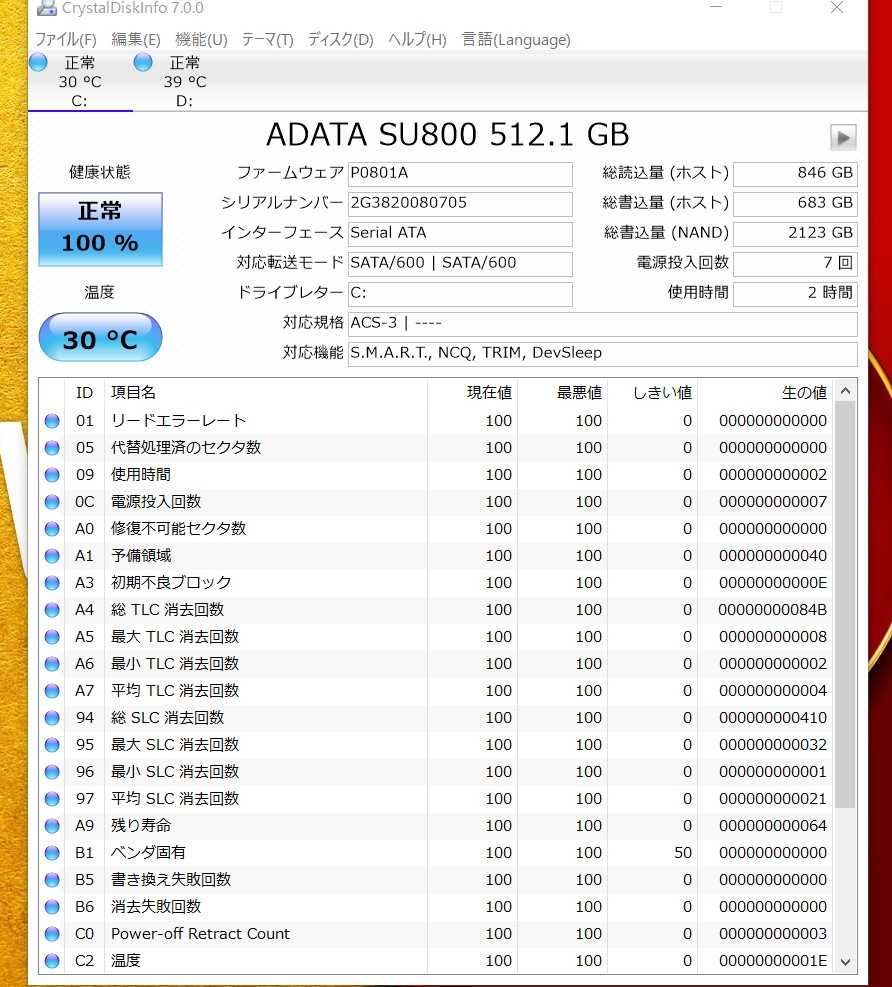
Task: Click total host writes value 683 GB
Action: pos(795,203)
